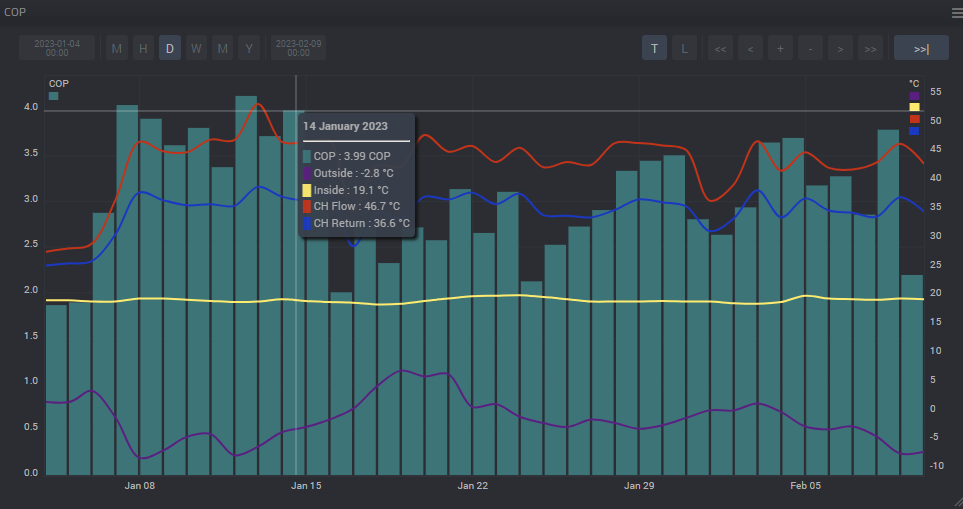Click the CH Return : 36.6 °C tooltip row
This screenshot has height=509, width=963.
[x=356, y=223]
